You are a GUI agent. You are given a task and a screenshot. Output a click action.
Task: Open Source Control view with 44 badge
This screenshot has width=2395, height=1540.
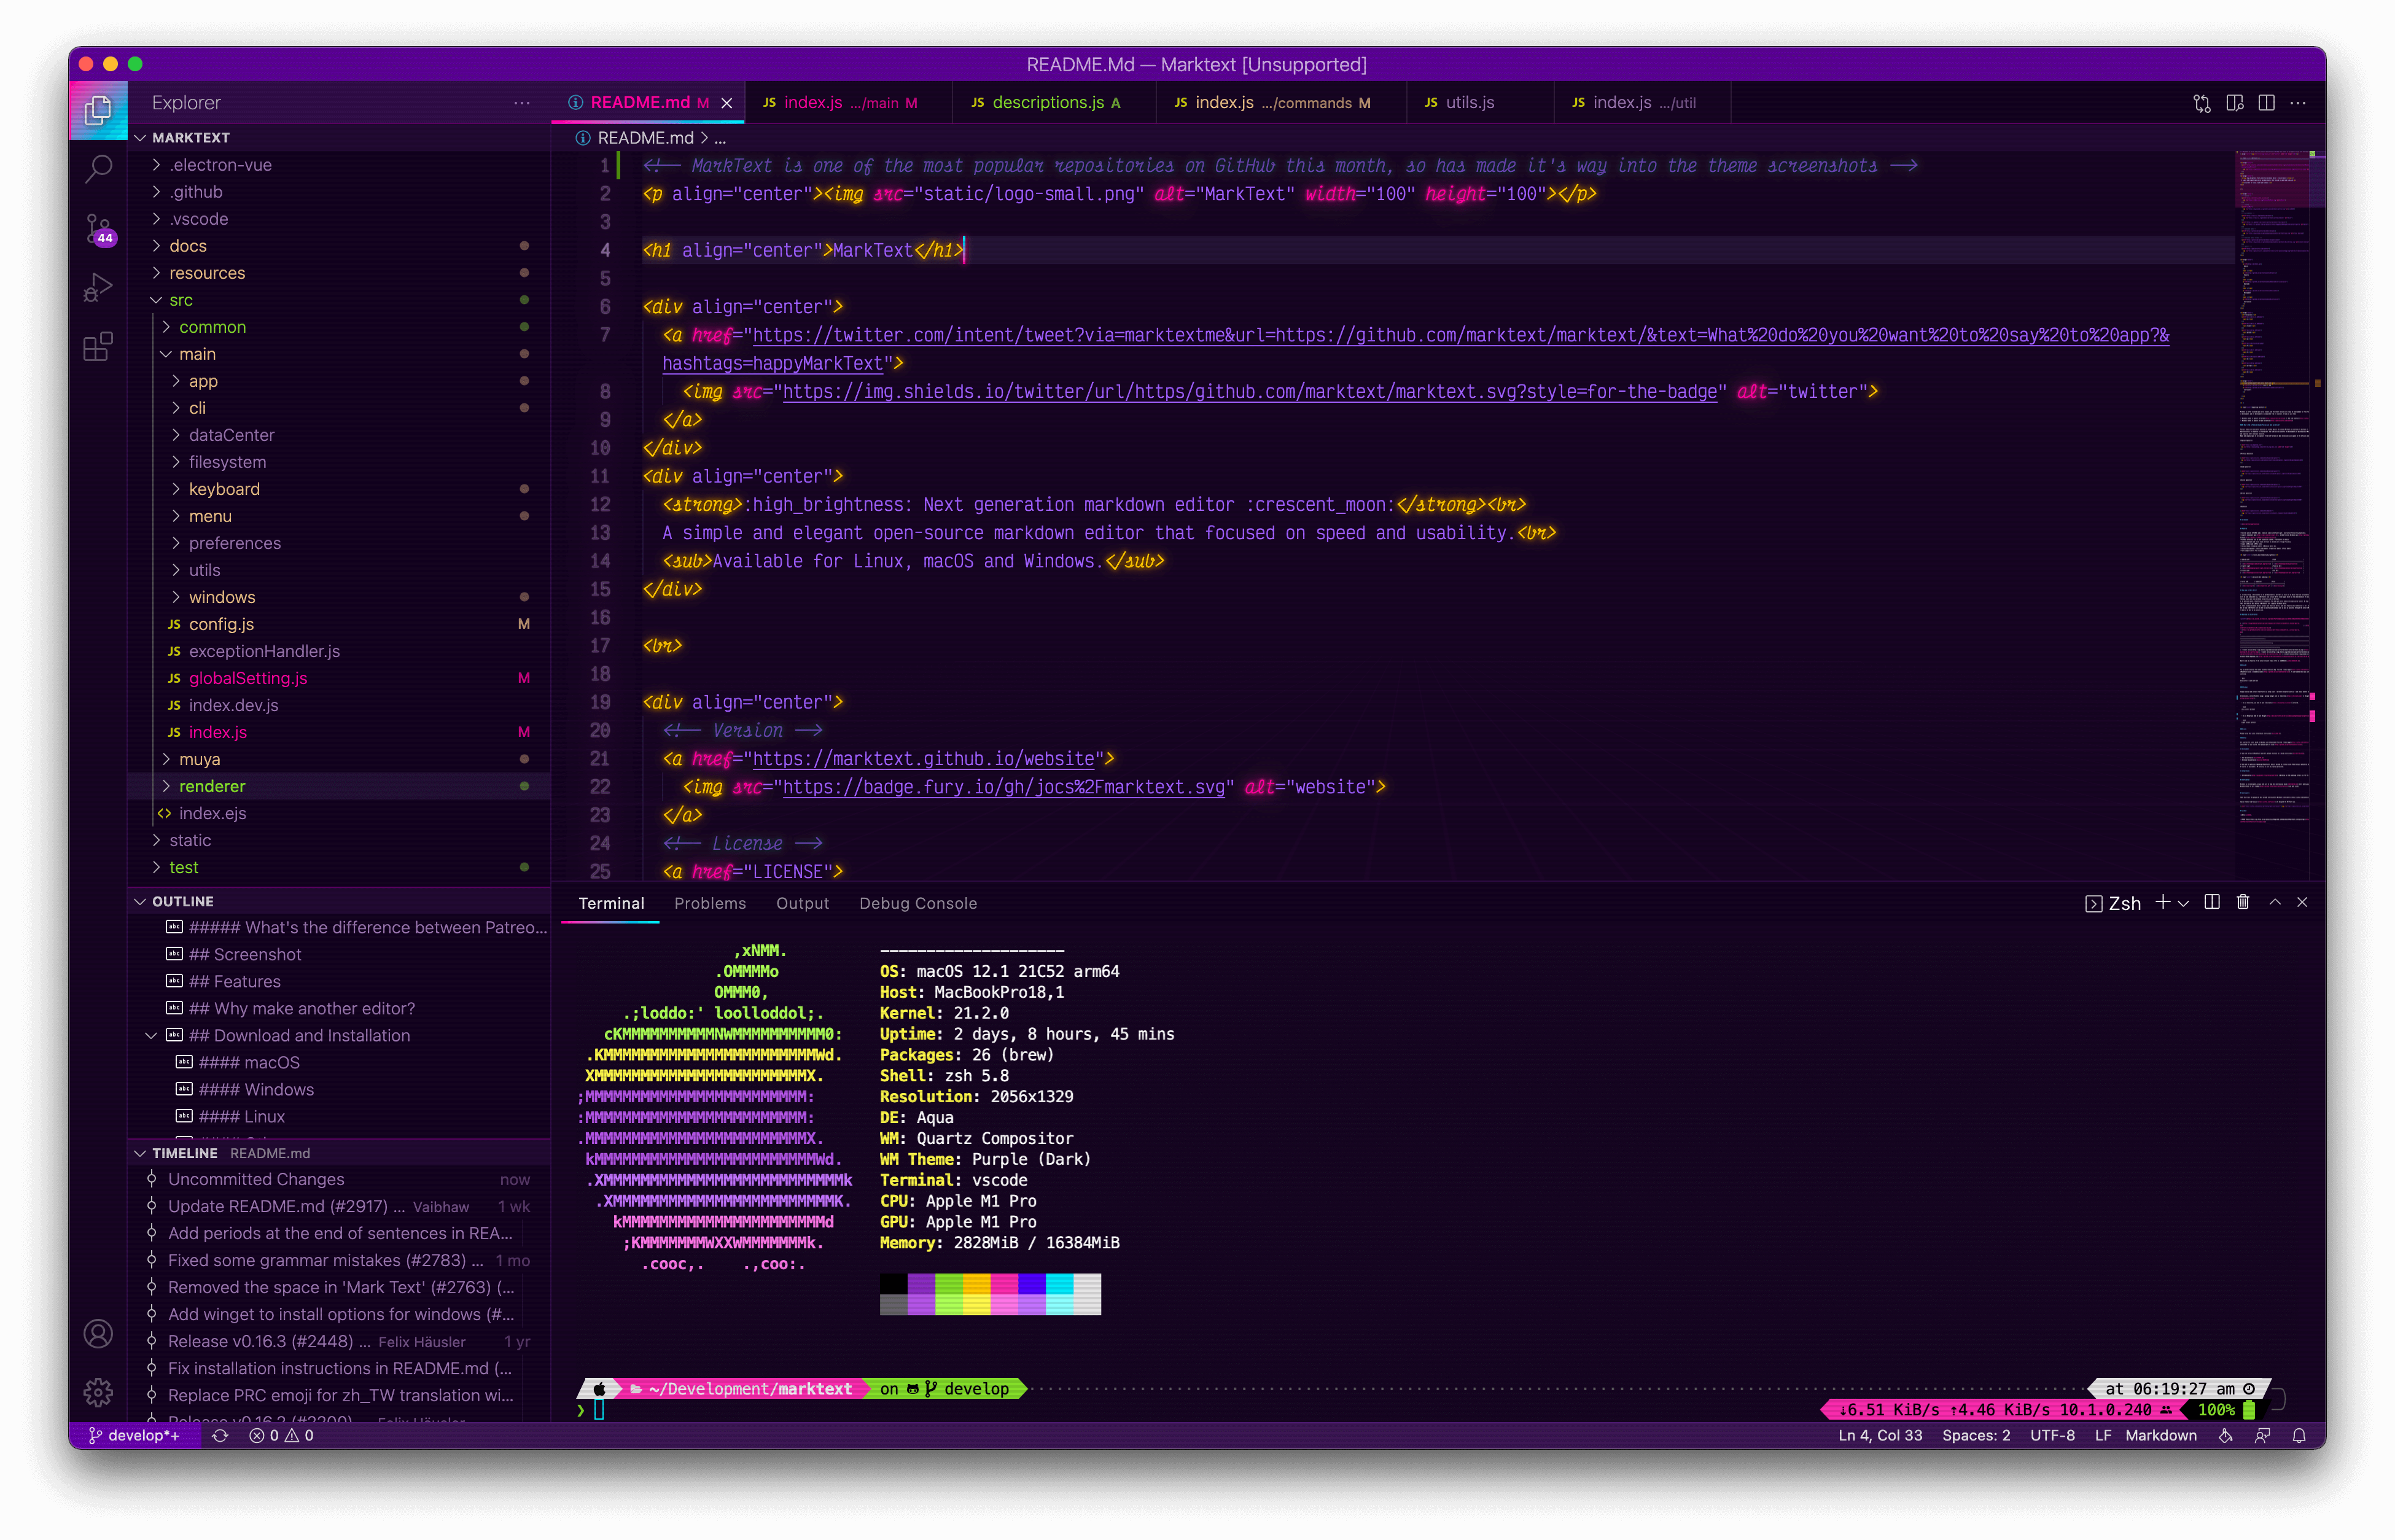98,229
